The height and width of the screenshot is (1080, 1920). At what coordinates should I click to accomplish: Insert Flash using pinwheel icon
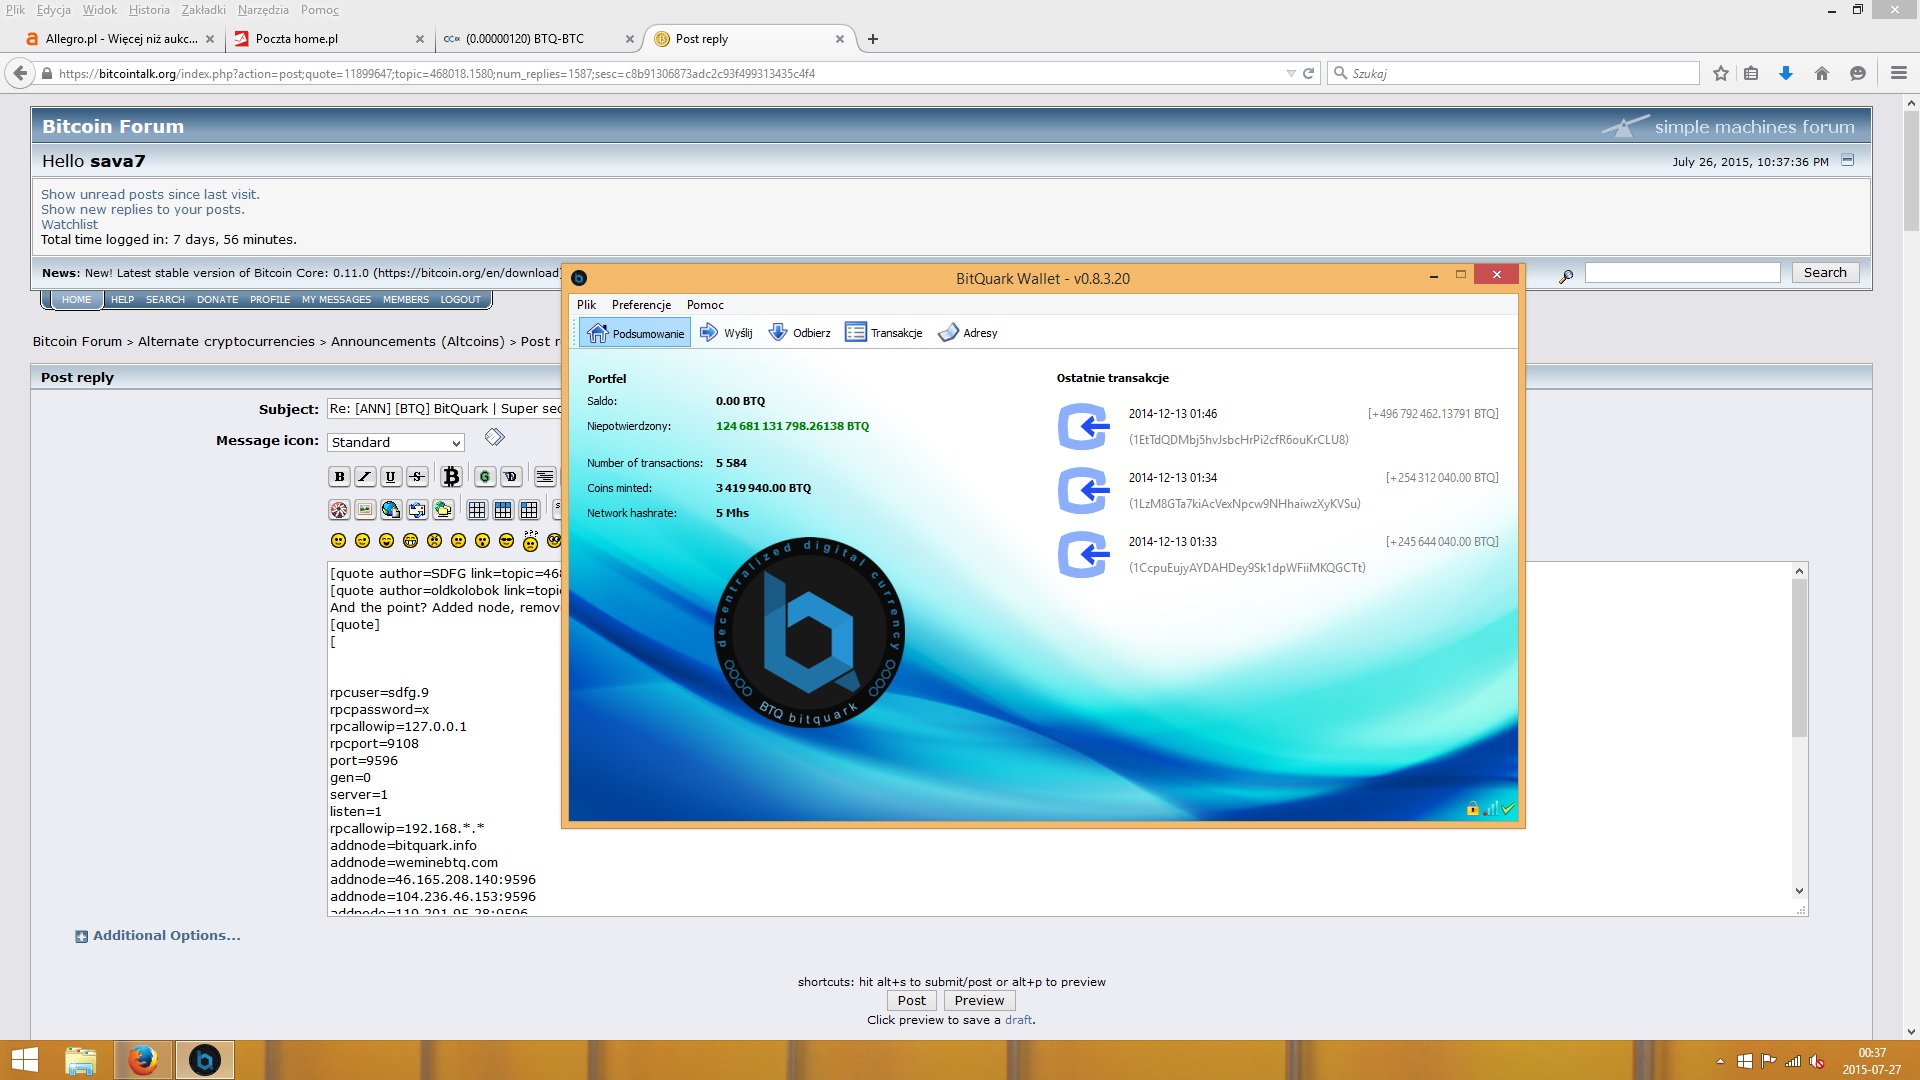(x=339, y=510)
